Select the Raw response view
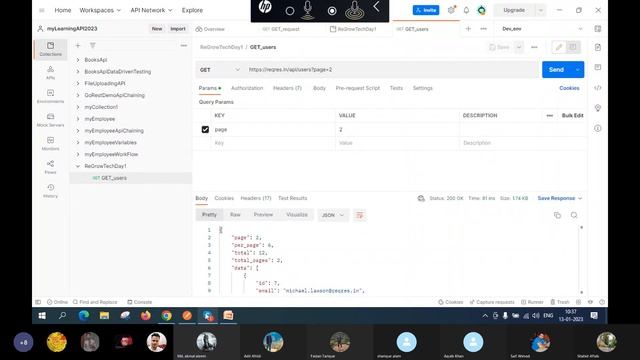Screen dimensions: 640x360 pos(235,215)
